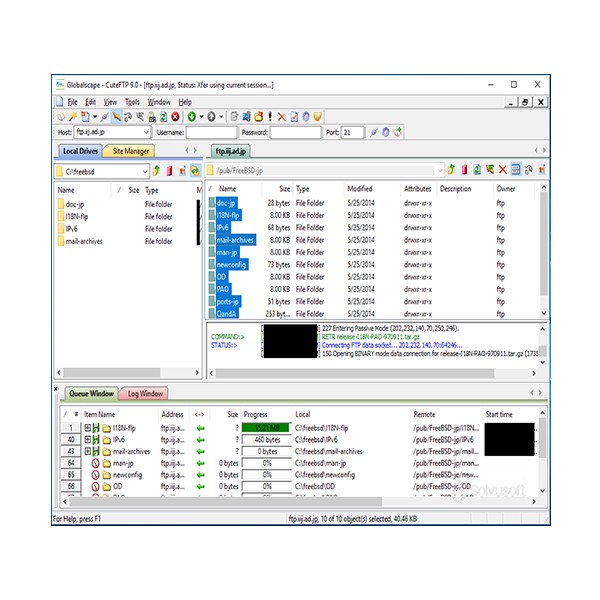This screenshot has width=600, height=600.
Task: Click the black exclamation mark Execute icon
Action: point(270,117)
